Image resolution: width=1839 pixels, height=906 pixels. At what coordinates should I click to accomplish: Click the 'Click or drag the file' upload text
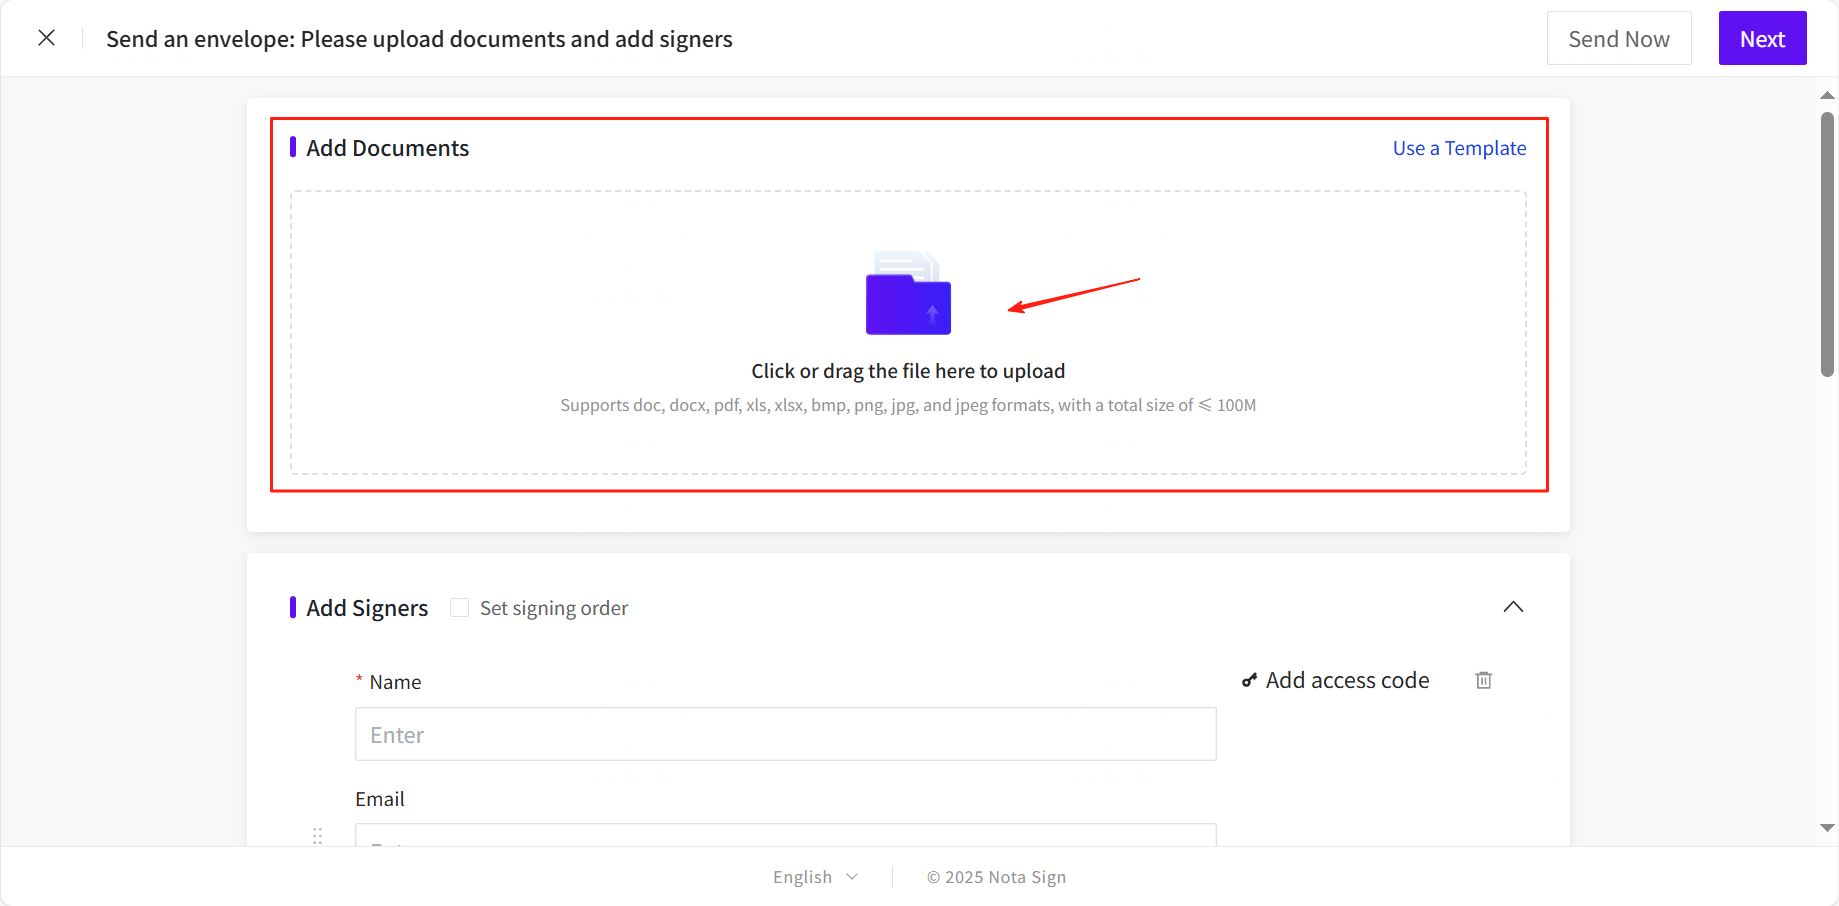click(908, 371)
